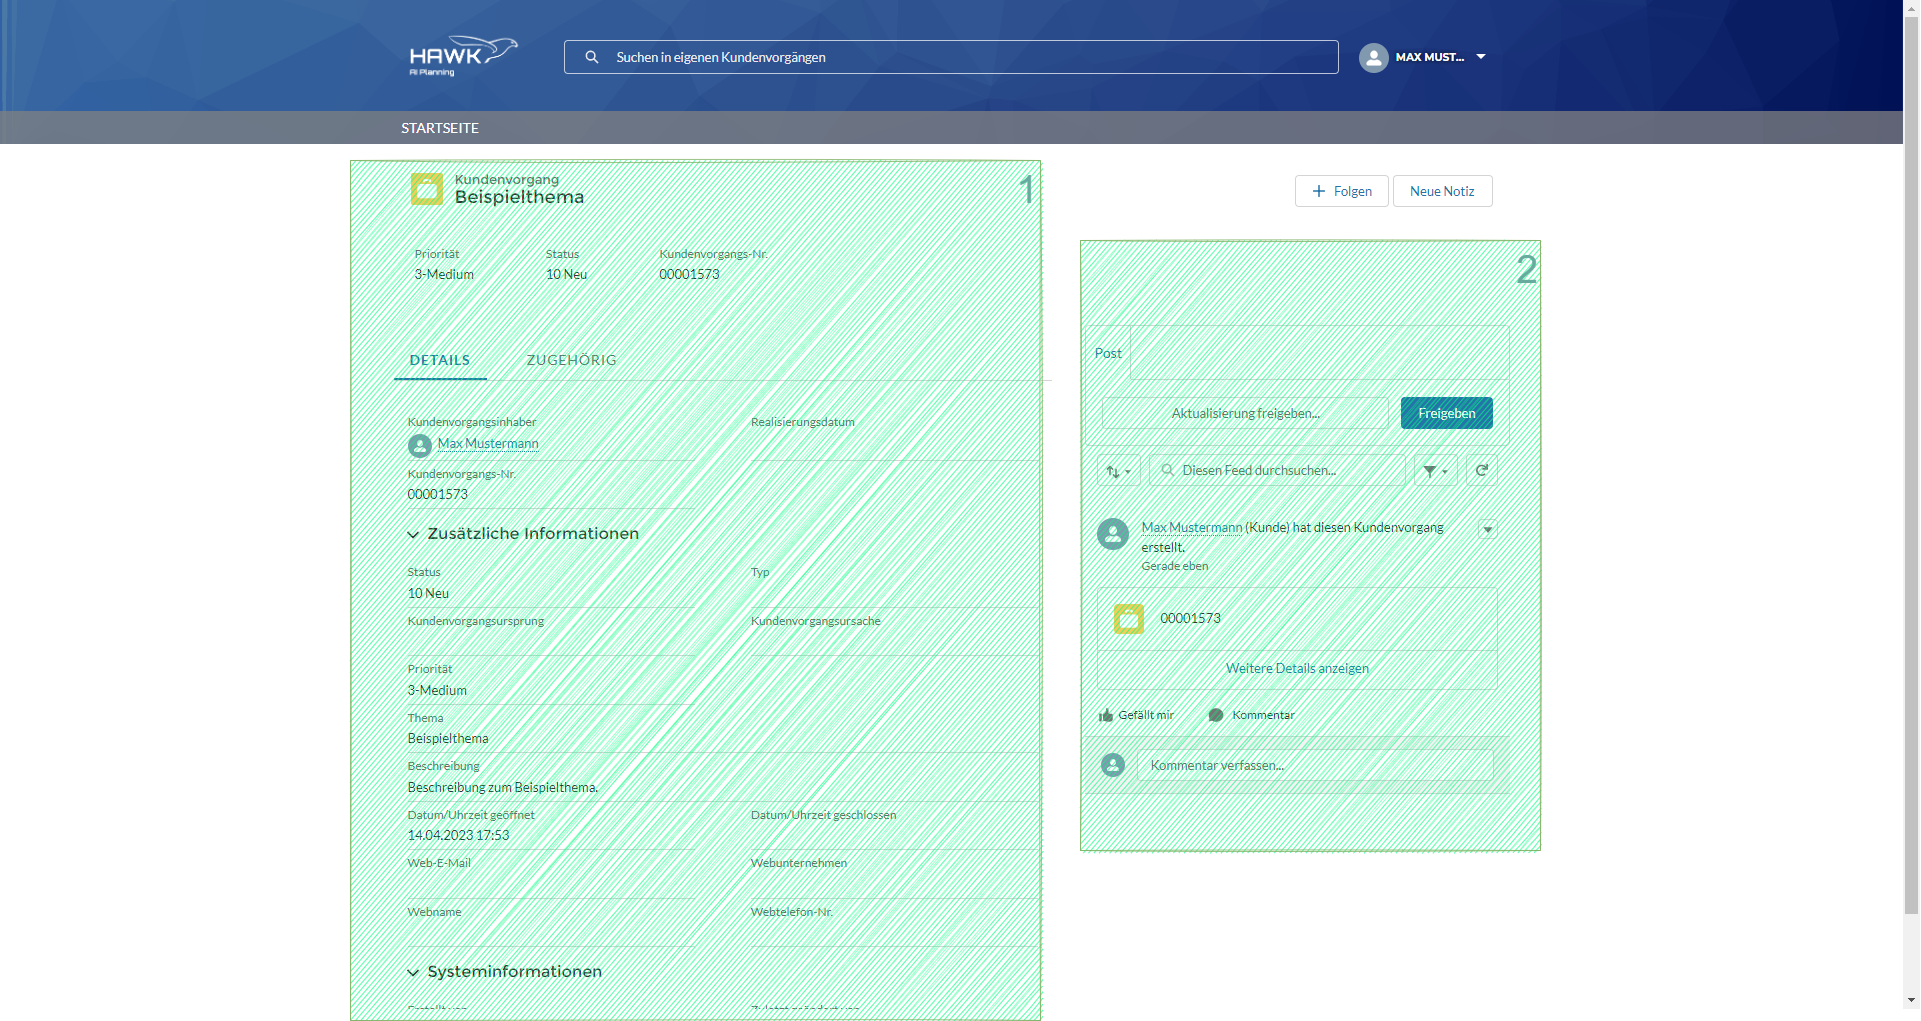Viewport: 1921px width, 1021px height.
Task: Refresh the feed with the reload icon
Action: 1482,471
